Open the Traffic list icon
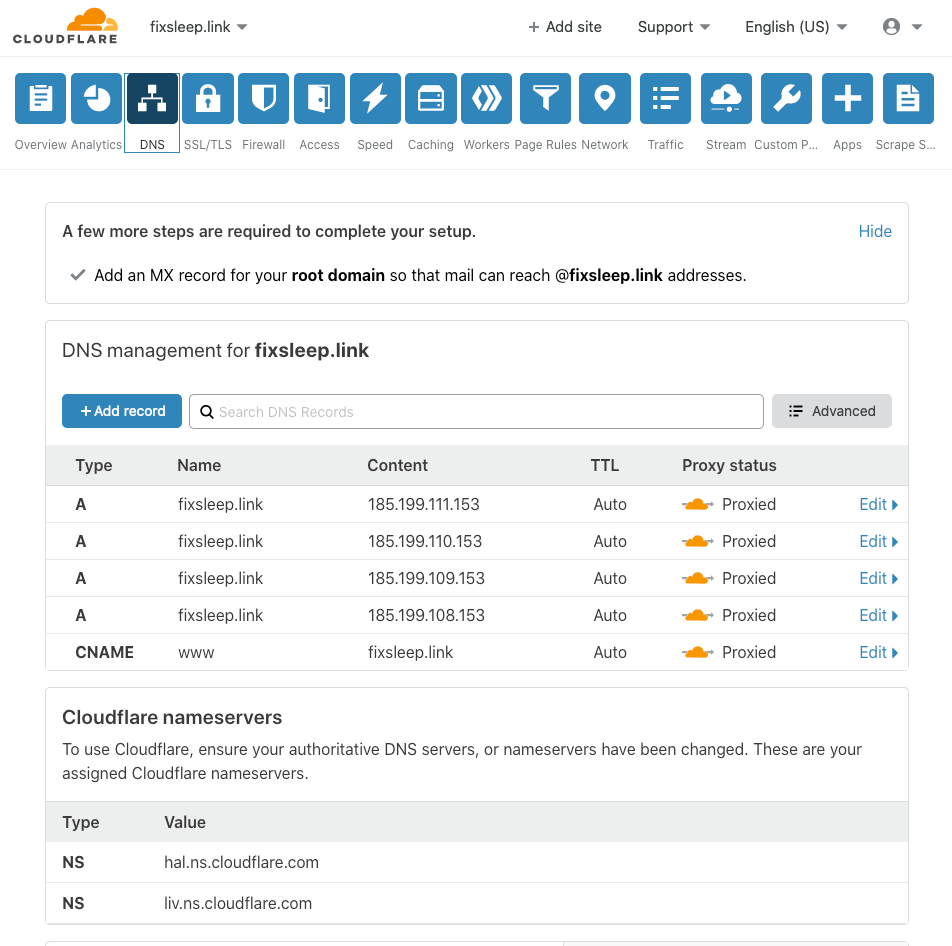Image resolution: width=952 pixels, height=946 pixels. click(x=665, y=98)
